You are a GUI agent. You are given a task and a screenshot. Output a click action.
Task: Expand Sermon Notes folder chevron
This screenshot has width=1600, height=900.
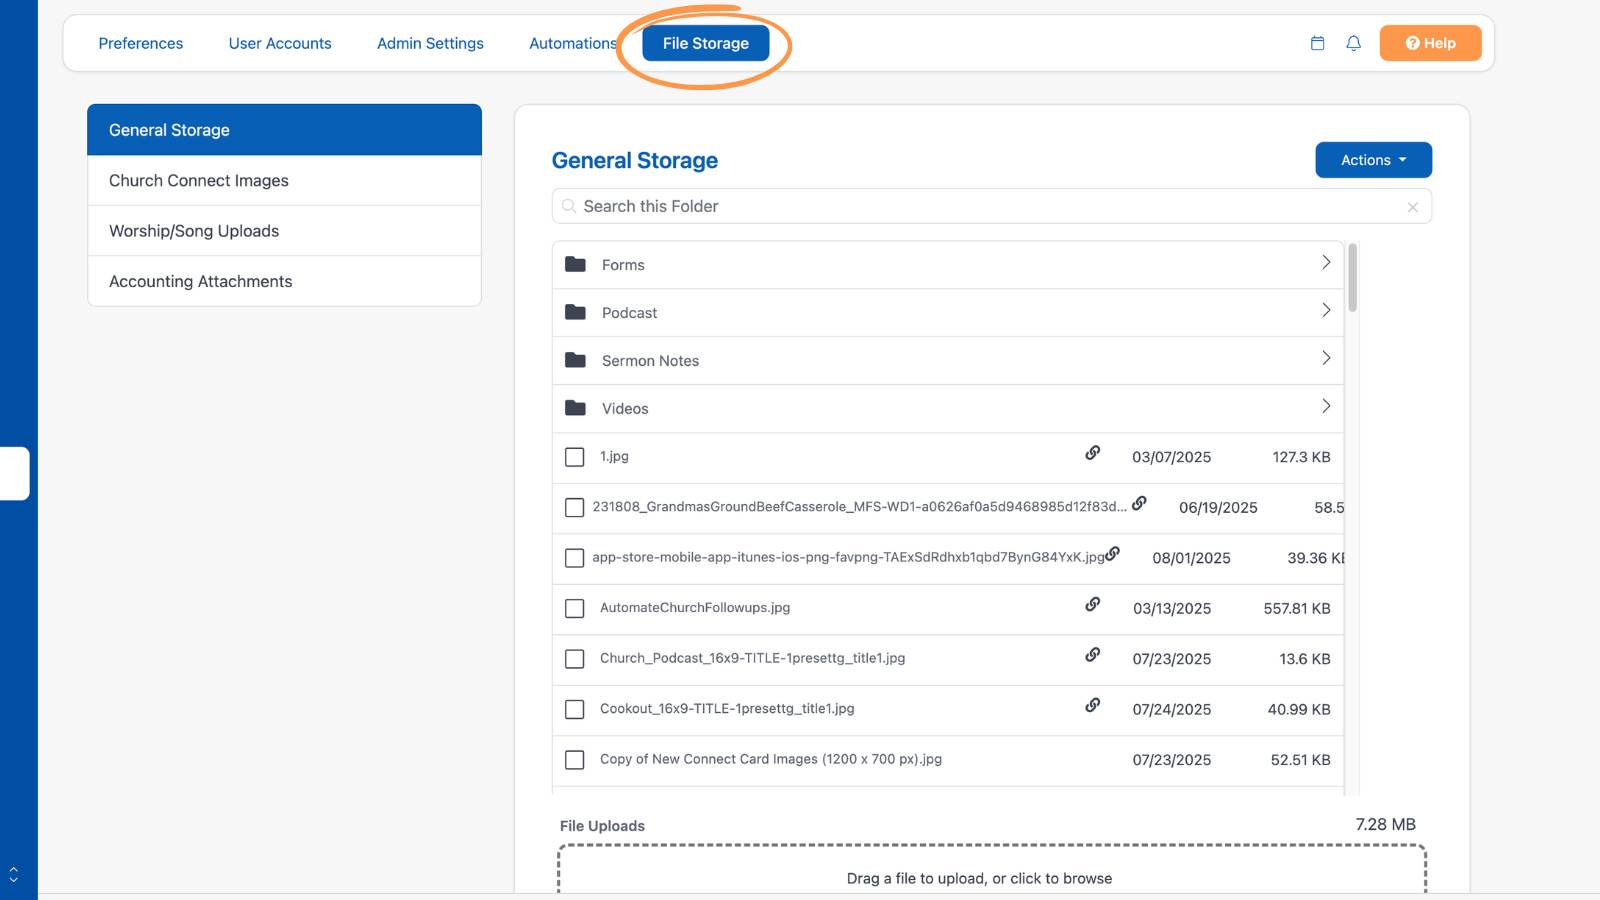(1326, 358)
